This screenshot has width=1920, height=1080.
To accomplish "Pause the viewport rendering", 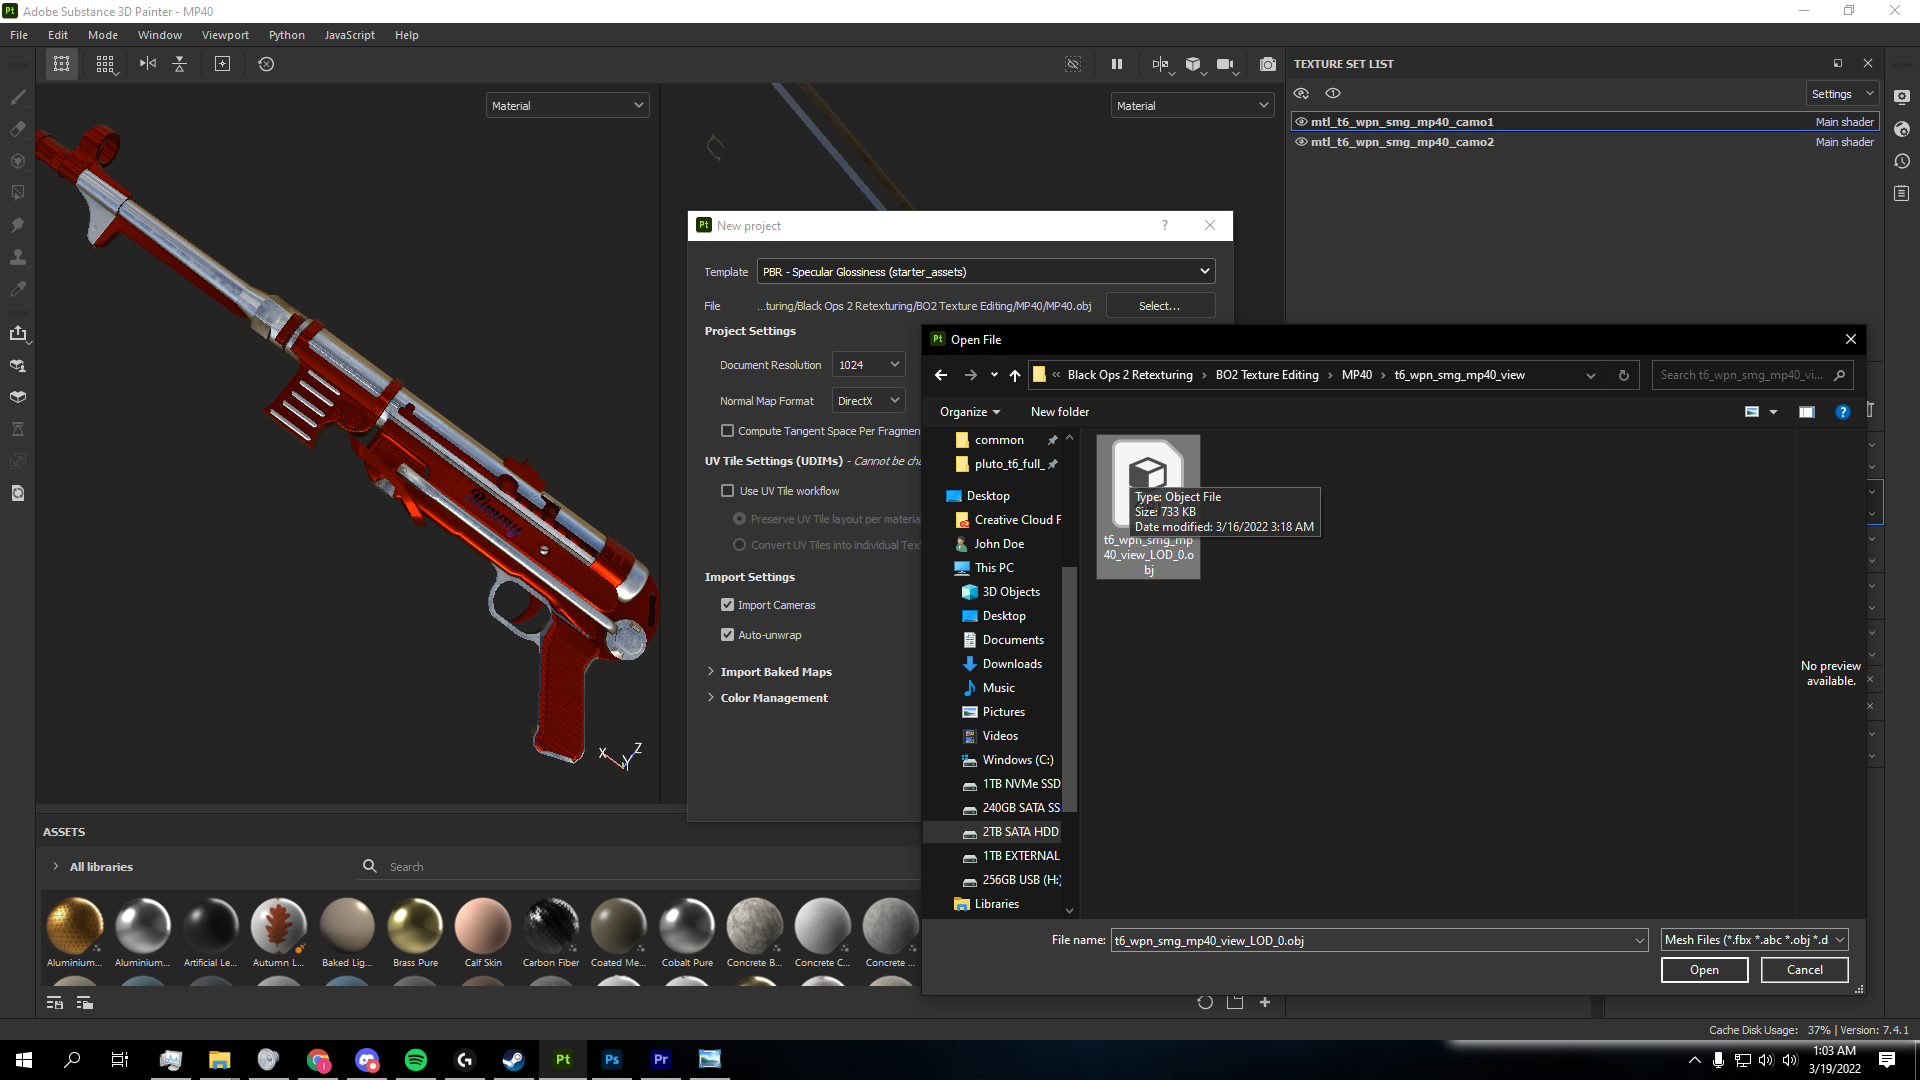I will [1117, 64].
